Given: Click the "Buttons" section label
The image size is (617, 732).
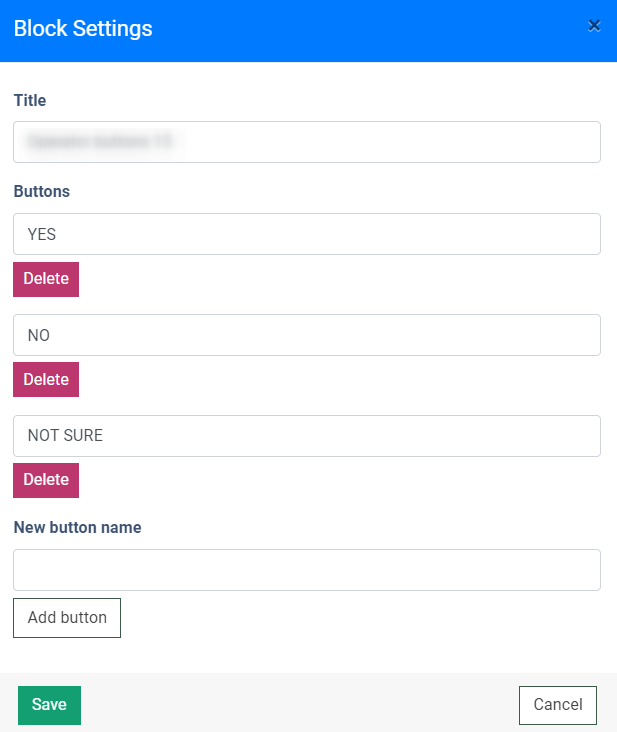Looking at the screenshot, I should pyautogui.click(x=41, y=191).
